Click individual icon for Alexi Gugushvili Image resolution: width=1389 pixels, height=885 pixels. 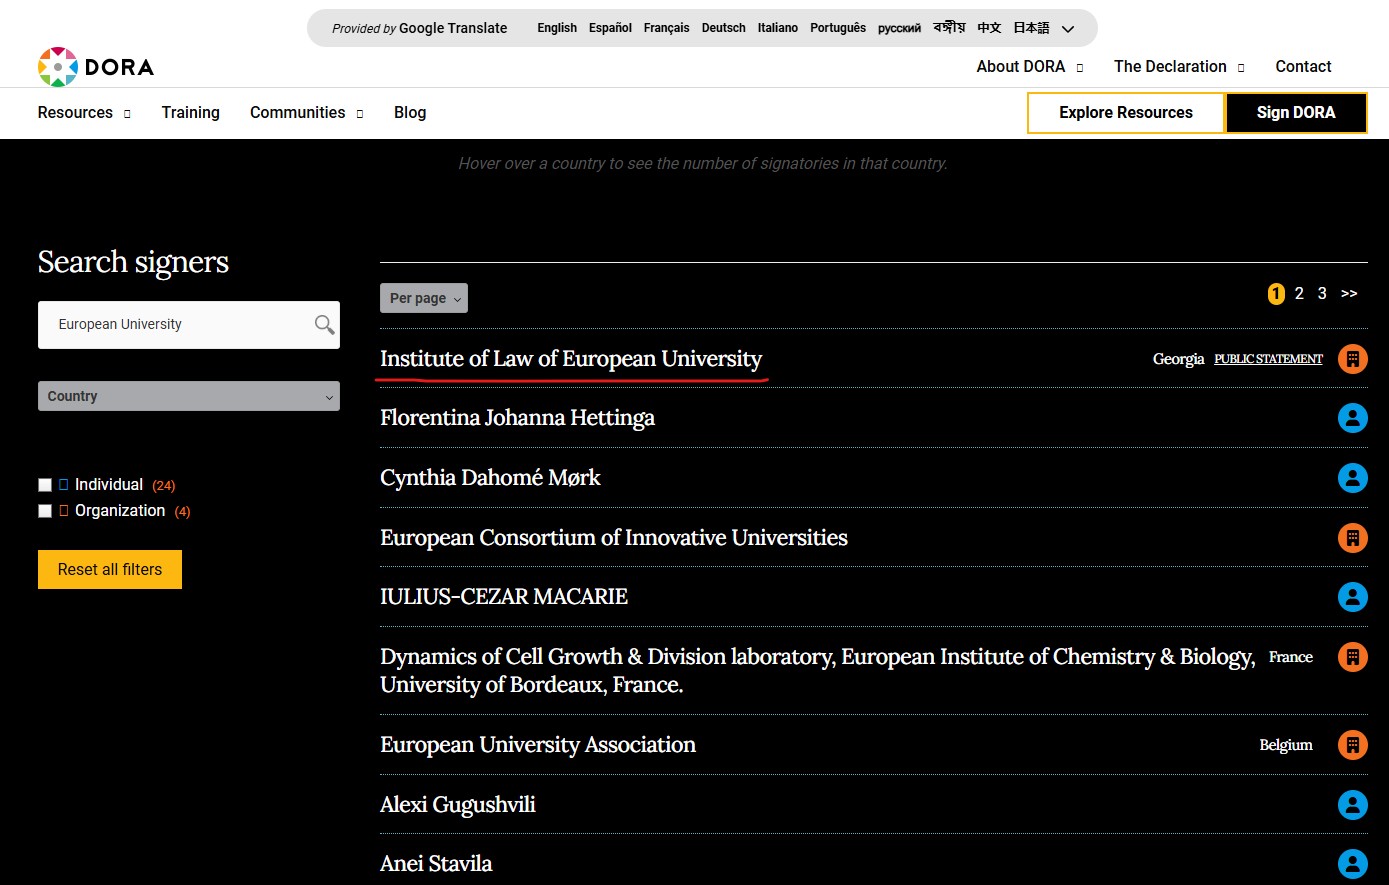[x=1352, y=805]
